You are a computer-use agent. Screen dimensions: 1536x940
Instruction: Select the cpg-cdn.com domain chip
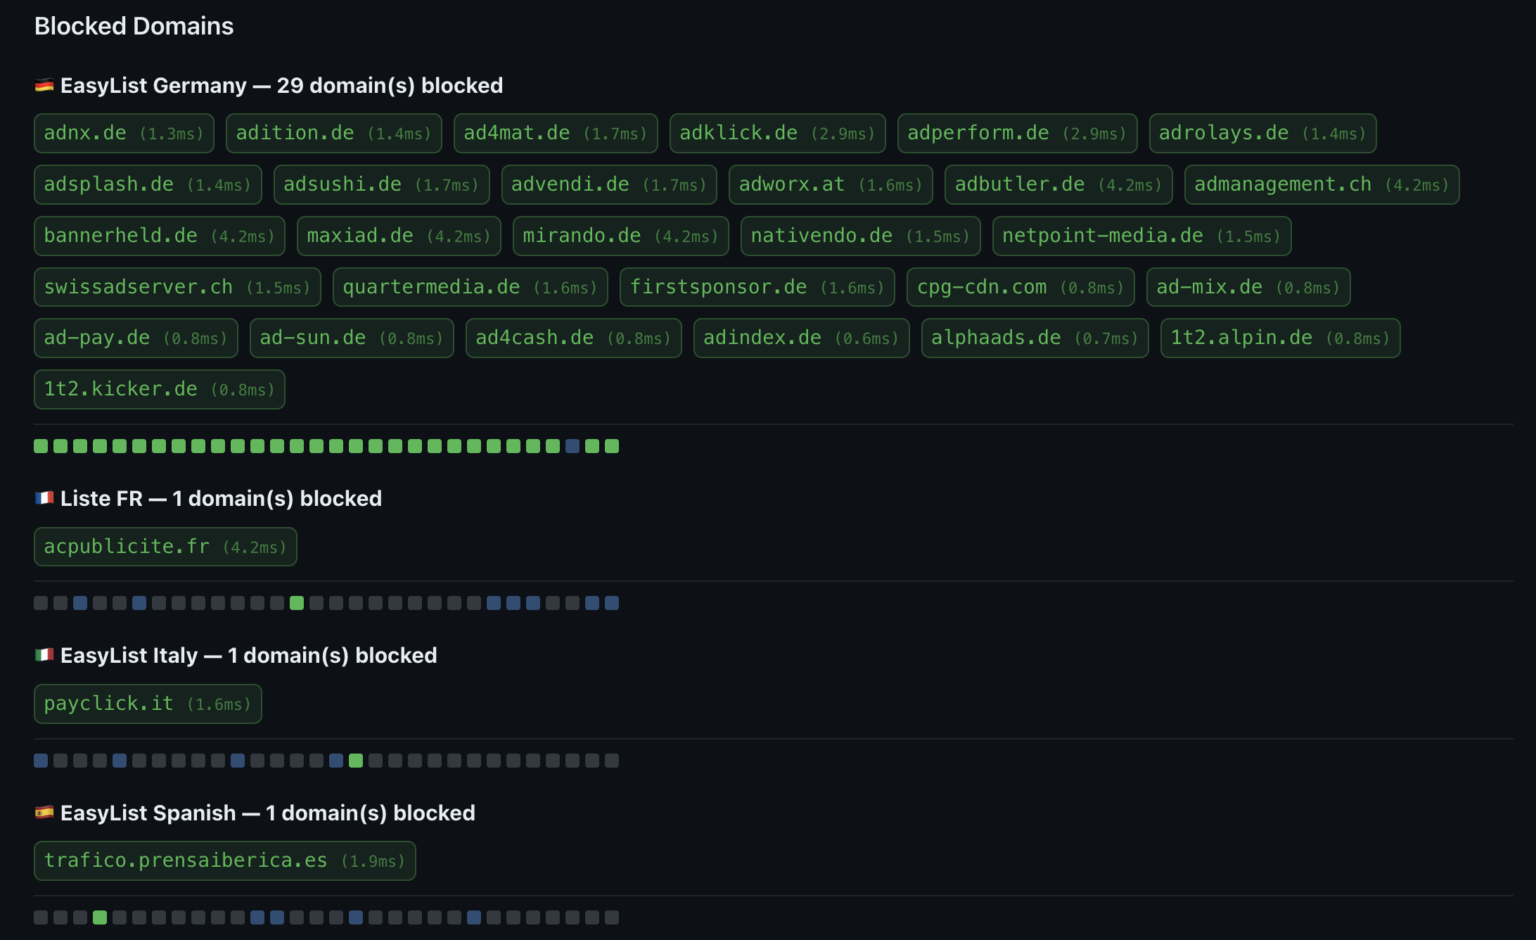pyautogui.click(x=1021, y=287)
